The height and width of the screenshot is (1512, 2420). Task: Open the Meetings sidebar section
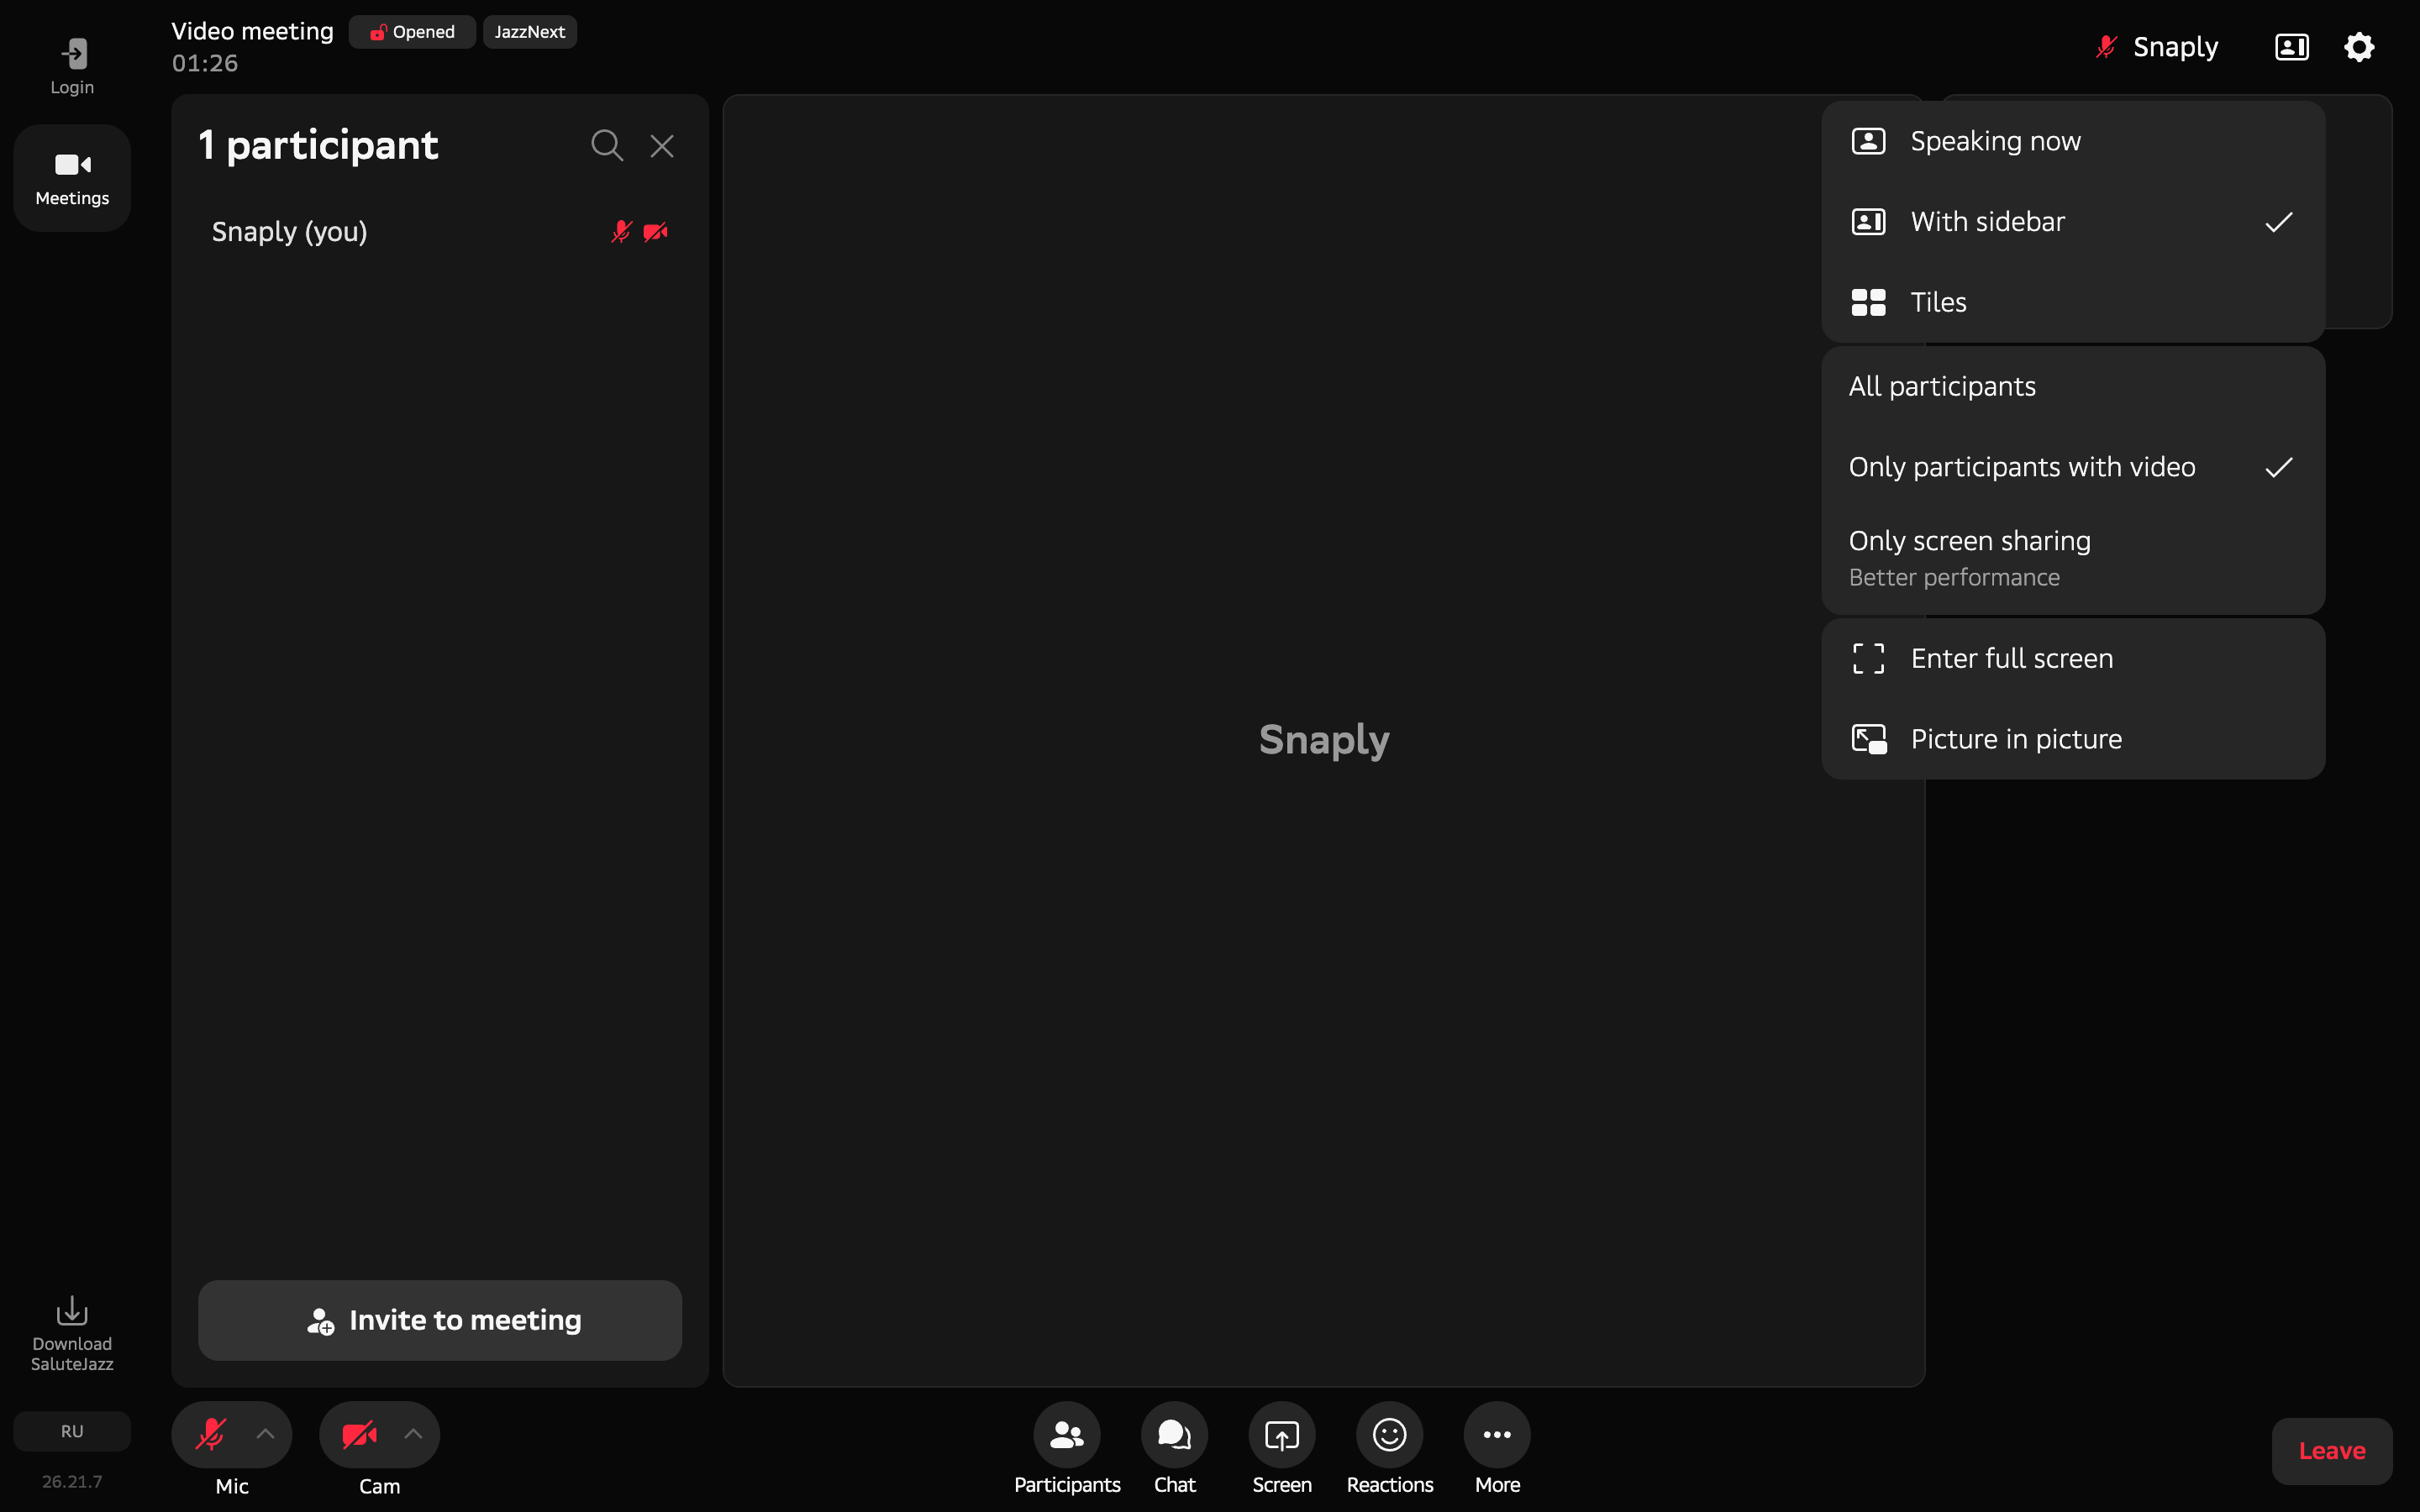pyautogui.click(x=72, y=178)
